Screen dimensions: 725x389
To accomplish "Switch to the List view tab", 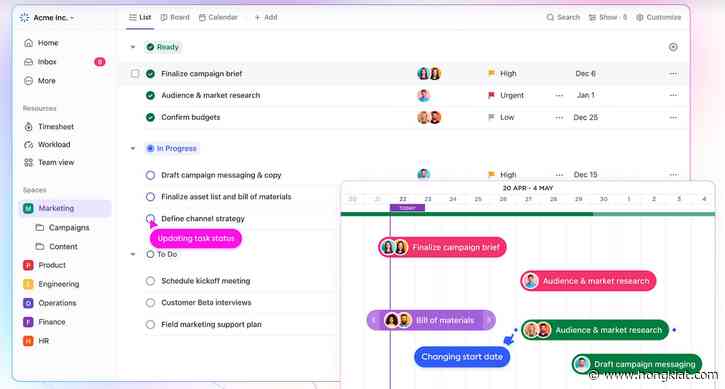I will click(x=140, y=17).
